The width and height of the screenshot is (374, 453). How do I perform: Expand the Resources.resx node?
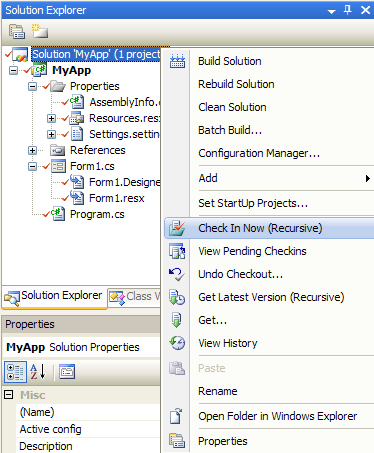pos(51,118)
